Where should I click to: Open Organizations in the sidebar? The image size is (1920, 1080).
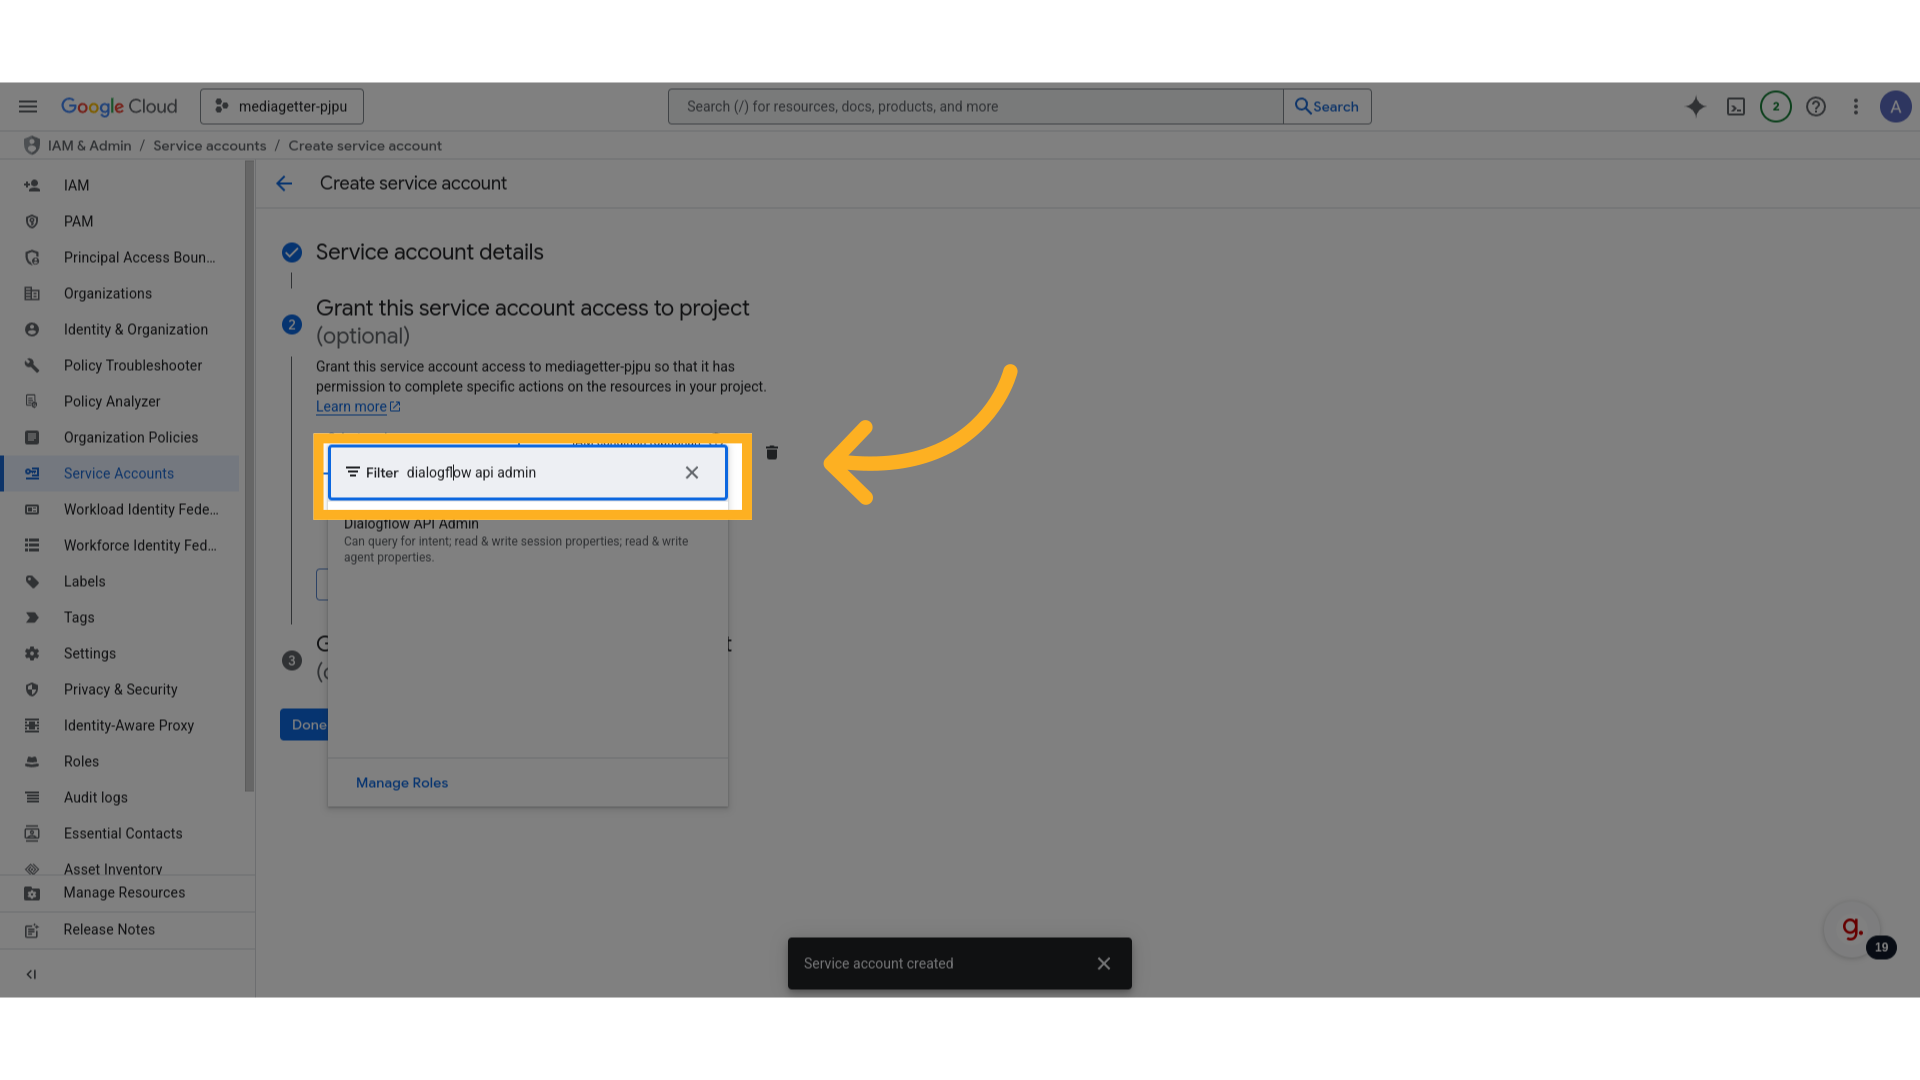click(x=120, y=293)
